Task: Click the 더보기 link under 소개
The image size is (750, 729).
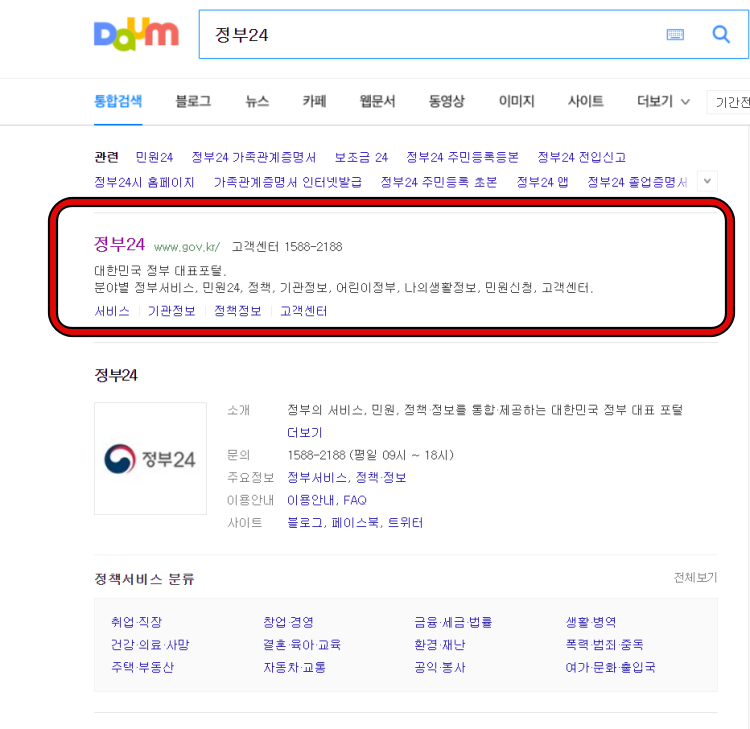Action: (304, 432)
